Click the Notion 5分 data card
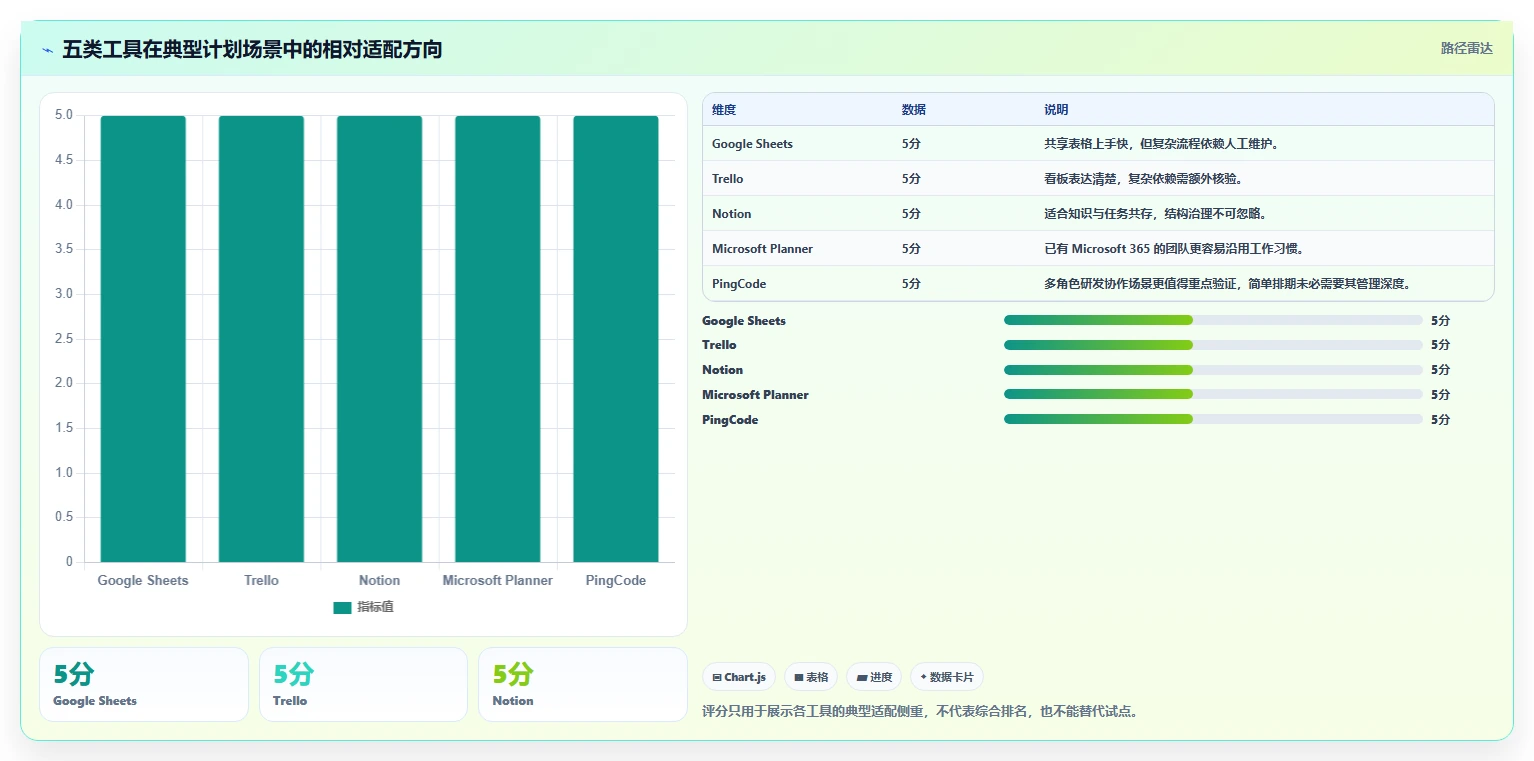 tap(583, 684)
